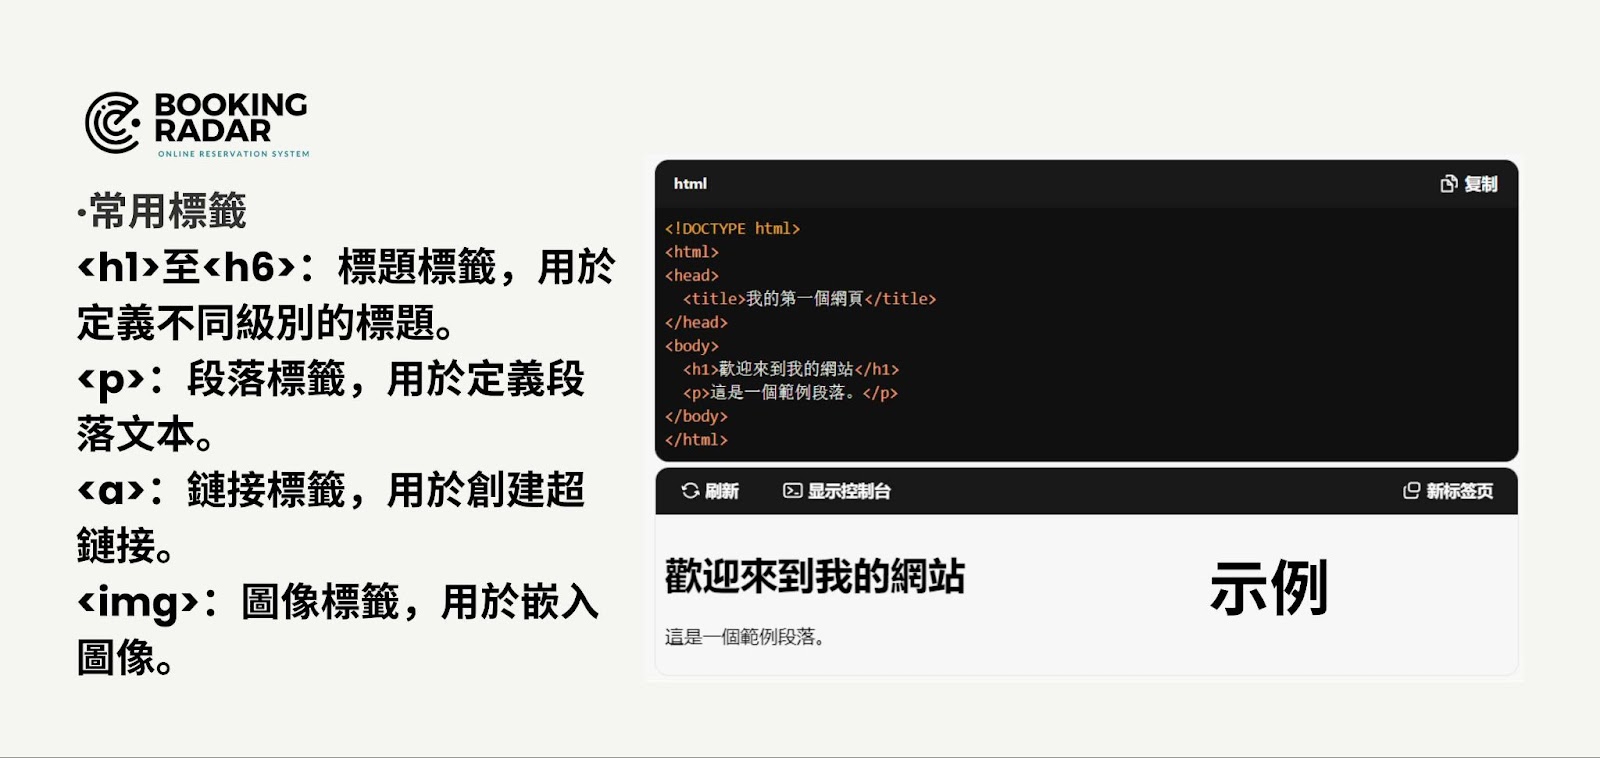Click the <title>我的第一個網頁 code line
Viewport: 1600px width, 758px height.
(810, 299)
